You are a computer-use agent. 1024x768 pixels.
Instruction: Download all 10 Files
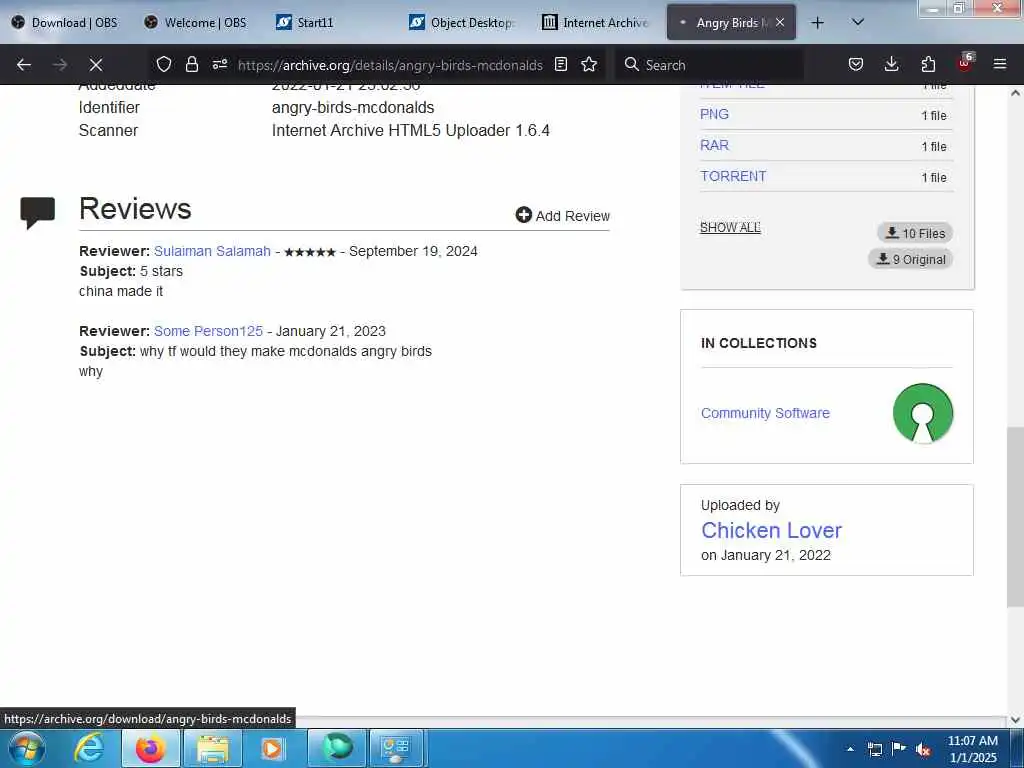tap(915, 233)
